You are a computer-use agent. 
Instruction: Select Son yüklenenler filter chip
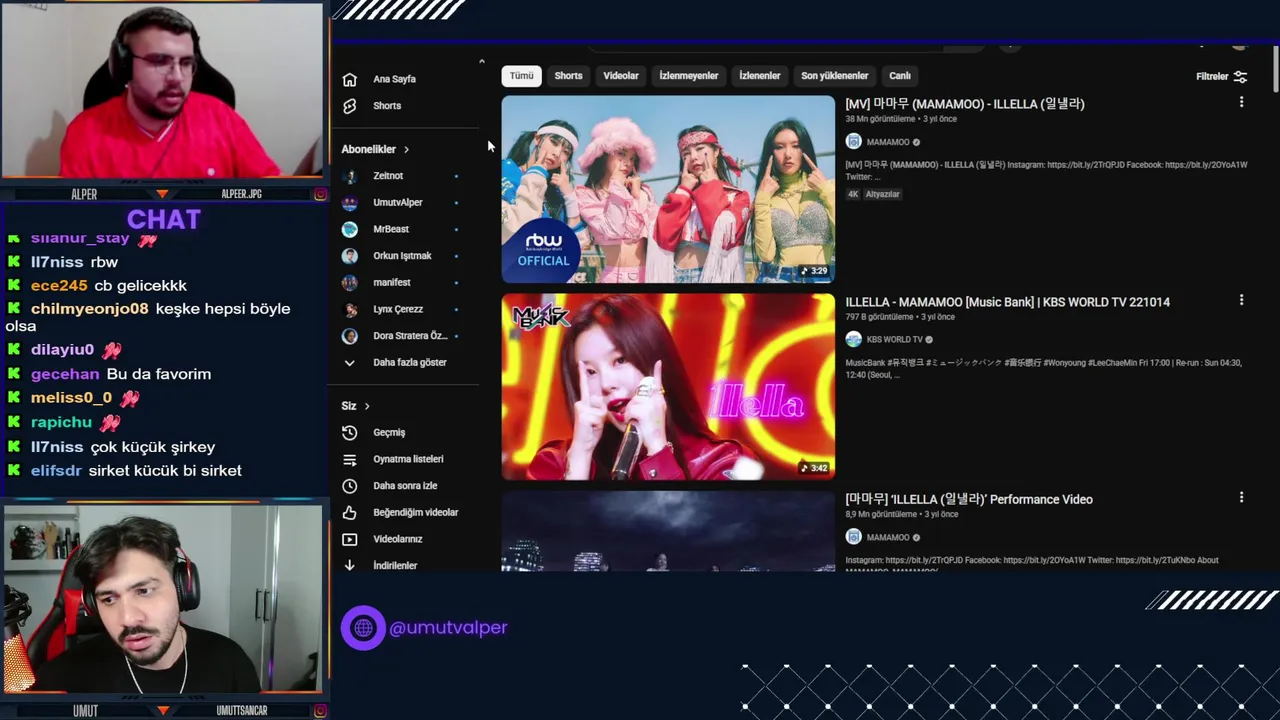(x=835, y=76)
